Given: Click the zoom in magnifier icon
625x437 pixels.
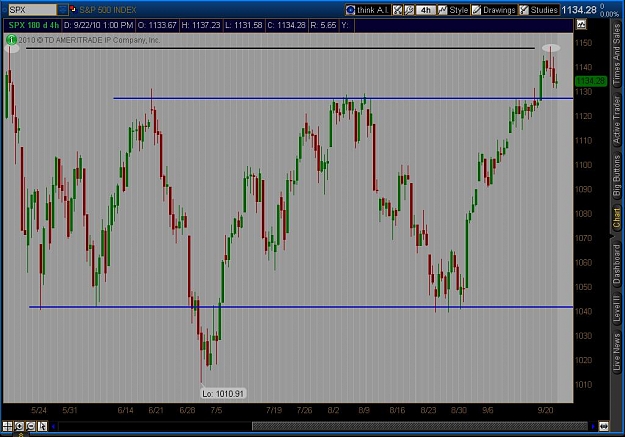Looking at the screenshot, I should pos(19,426).
